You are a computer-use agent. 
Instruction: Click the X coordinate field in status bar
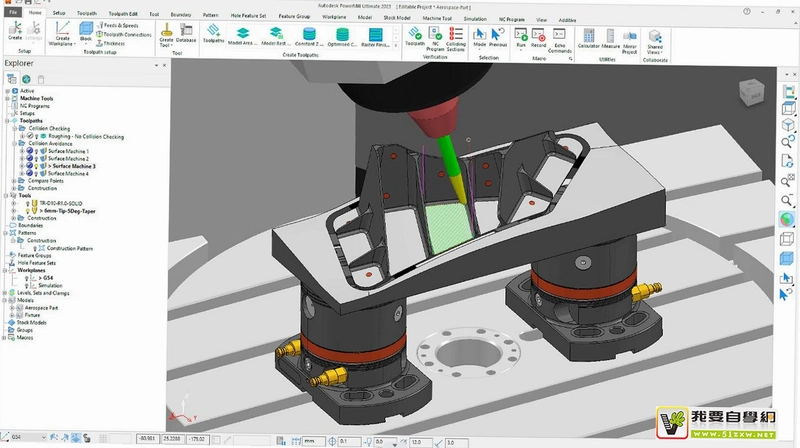pyautogui.click(x=147, y=439)
